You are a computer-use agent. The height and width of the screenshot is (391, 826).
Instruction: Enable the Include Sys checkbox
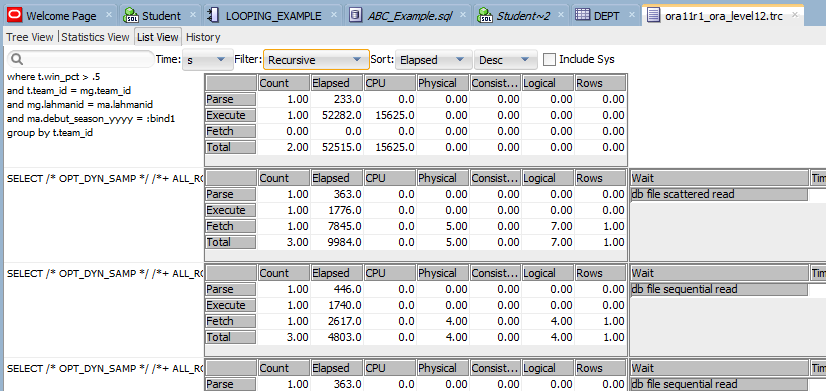point(549,59)
